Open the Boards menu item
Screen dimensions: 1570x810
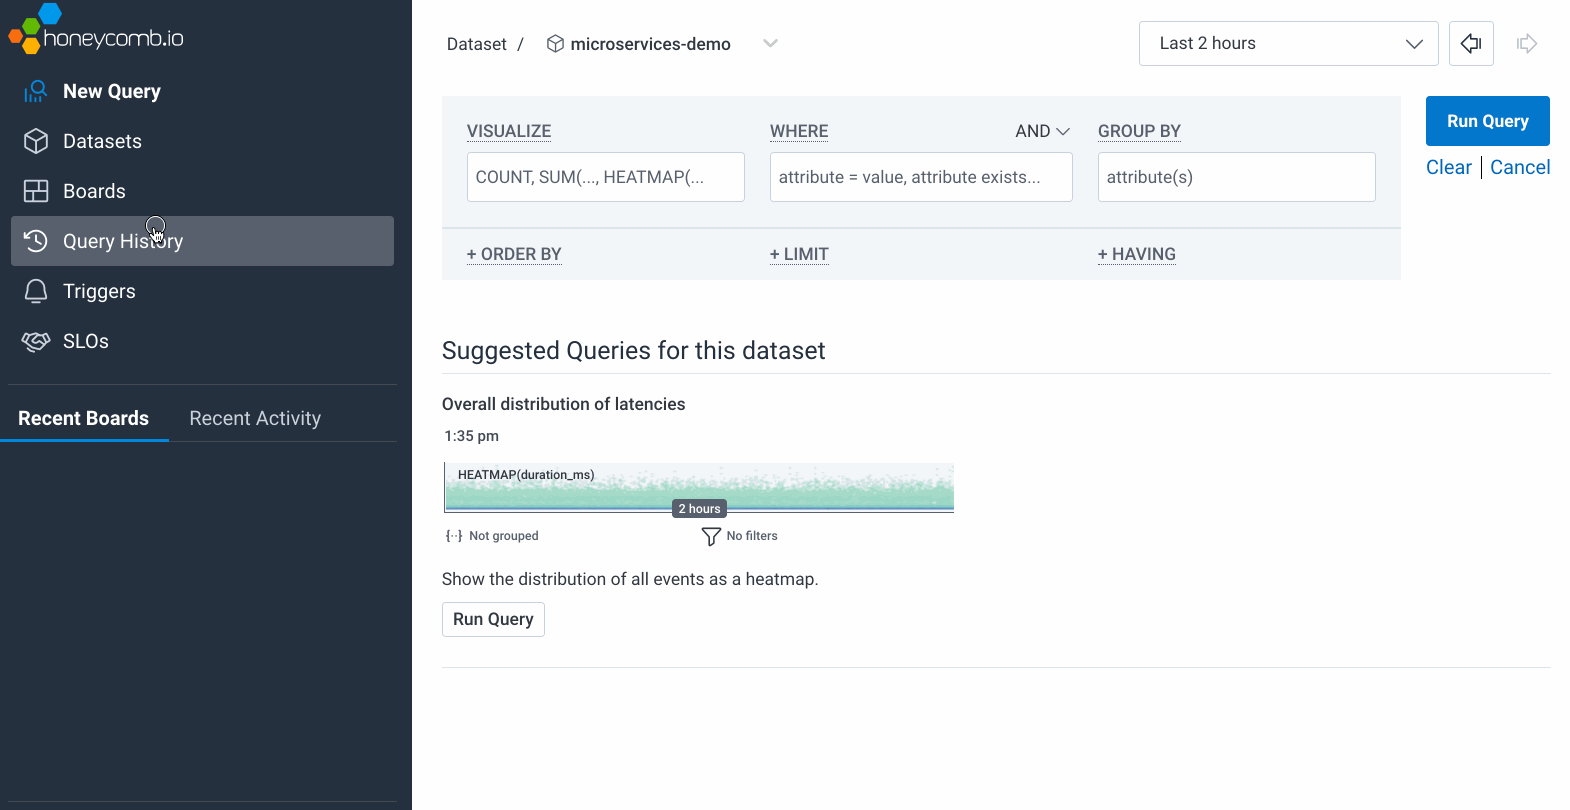tap(202, 191)
